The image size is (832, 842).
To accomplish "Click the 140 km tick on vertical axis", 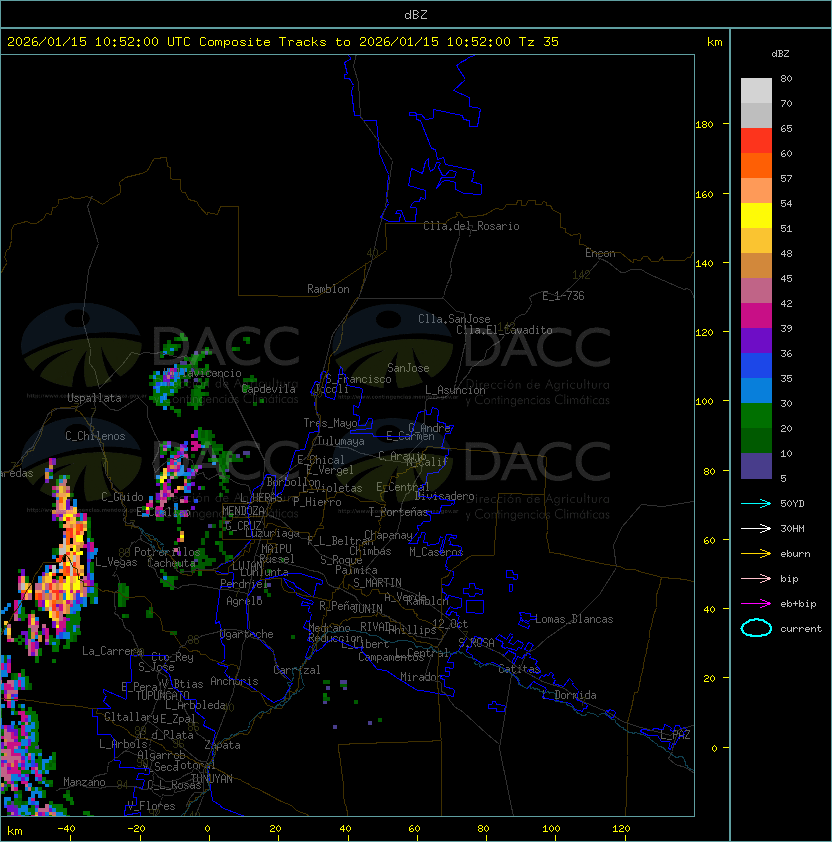I will [704, 264].
